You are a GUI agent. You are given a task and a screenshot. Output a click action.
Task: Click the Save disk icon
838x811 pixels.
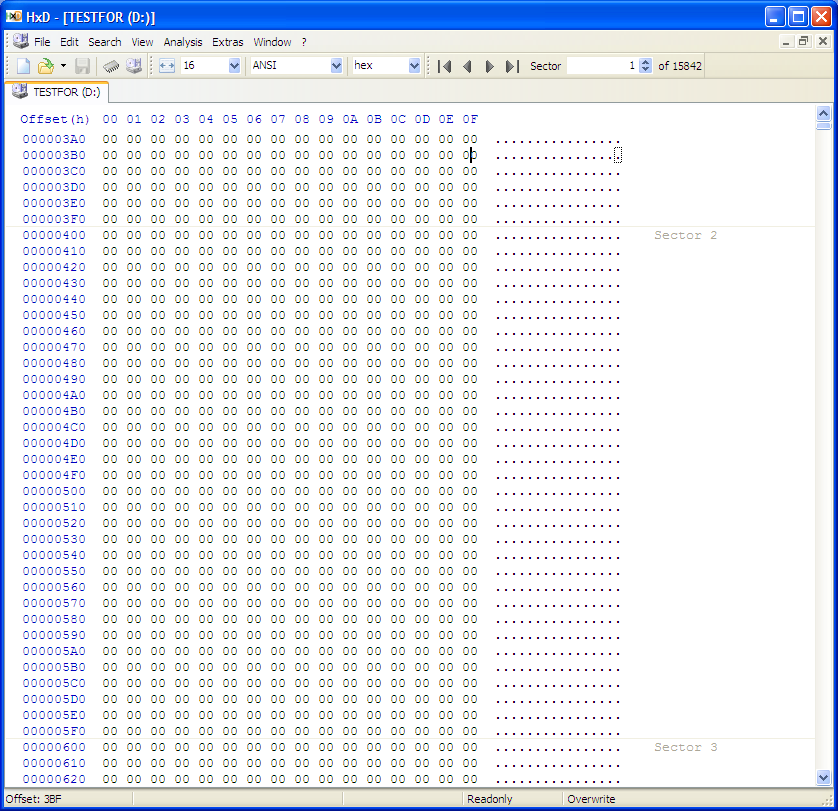click(82, 66)
